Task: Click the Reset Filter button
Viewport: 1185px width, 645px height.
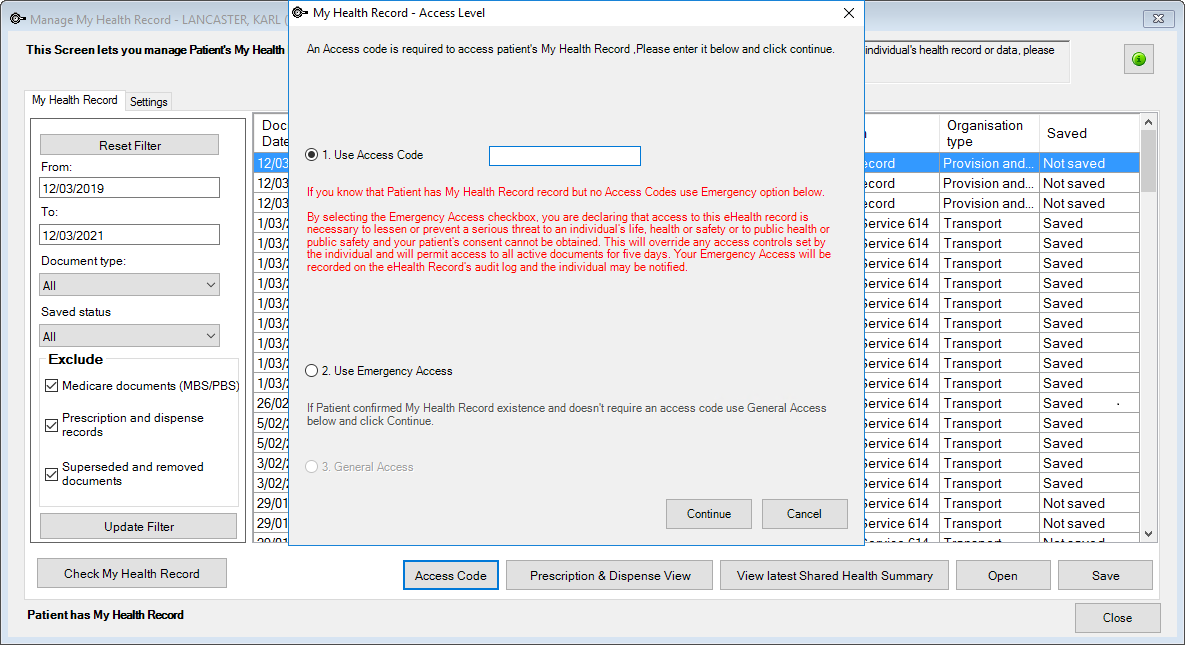Action: (129, 145)
